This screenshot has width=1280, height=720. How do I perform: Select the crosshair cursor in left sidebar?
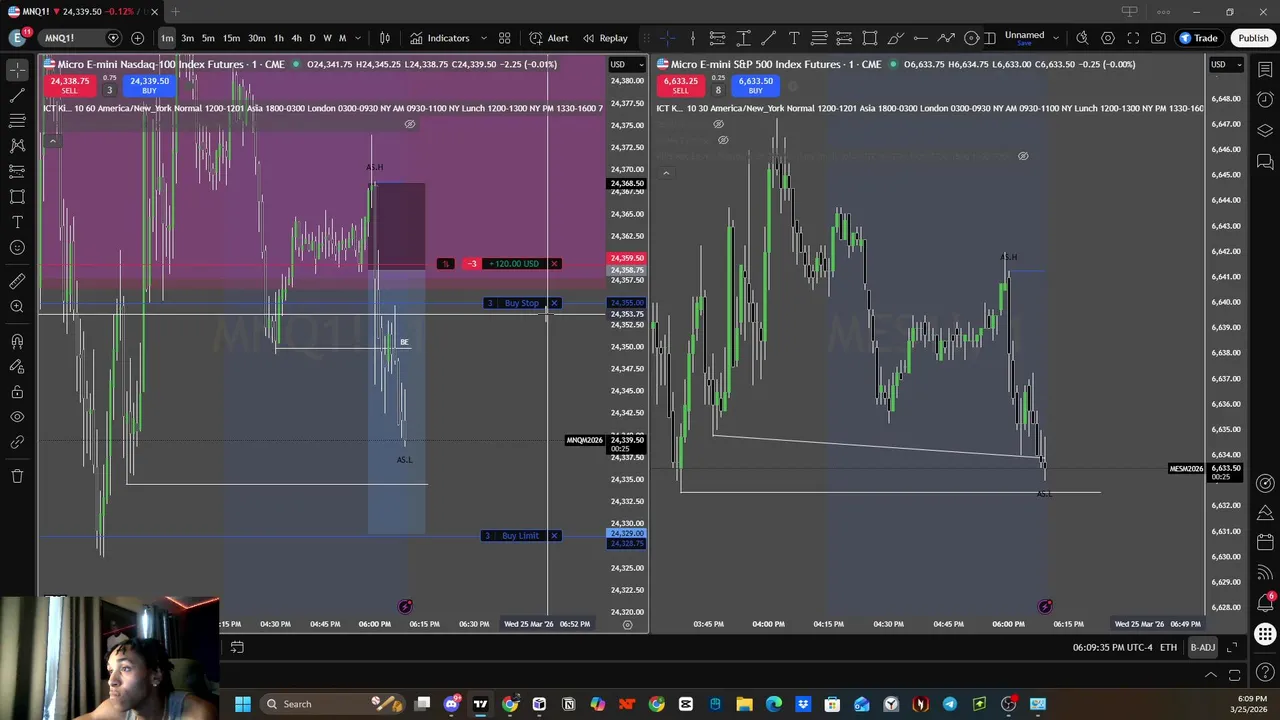point(17,69)
